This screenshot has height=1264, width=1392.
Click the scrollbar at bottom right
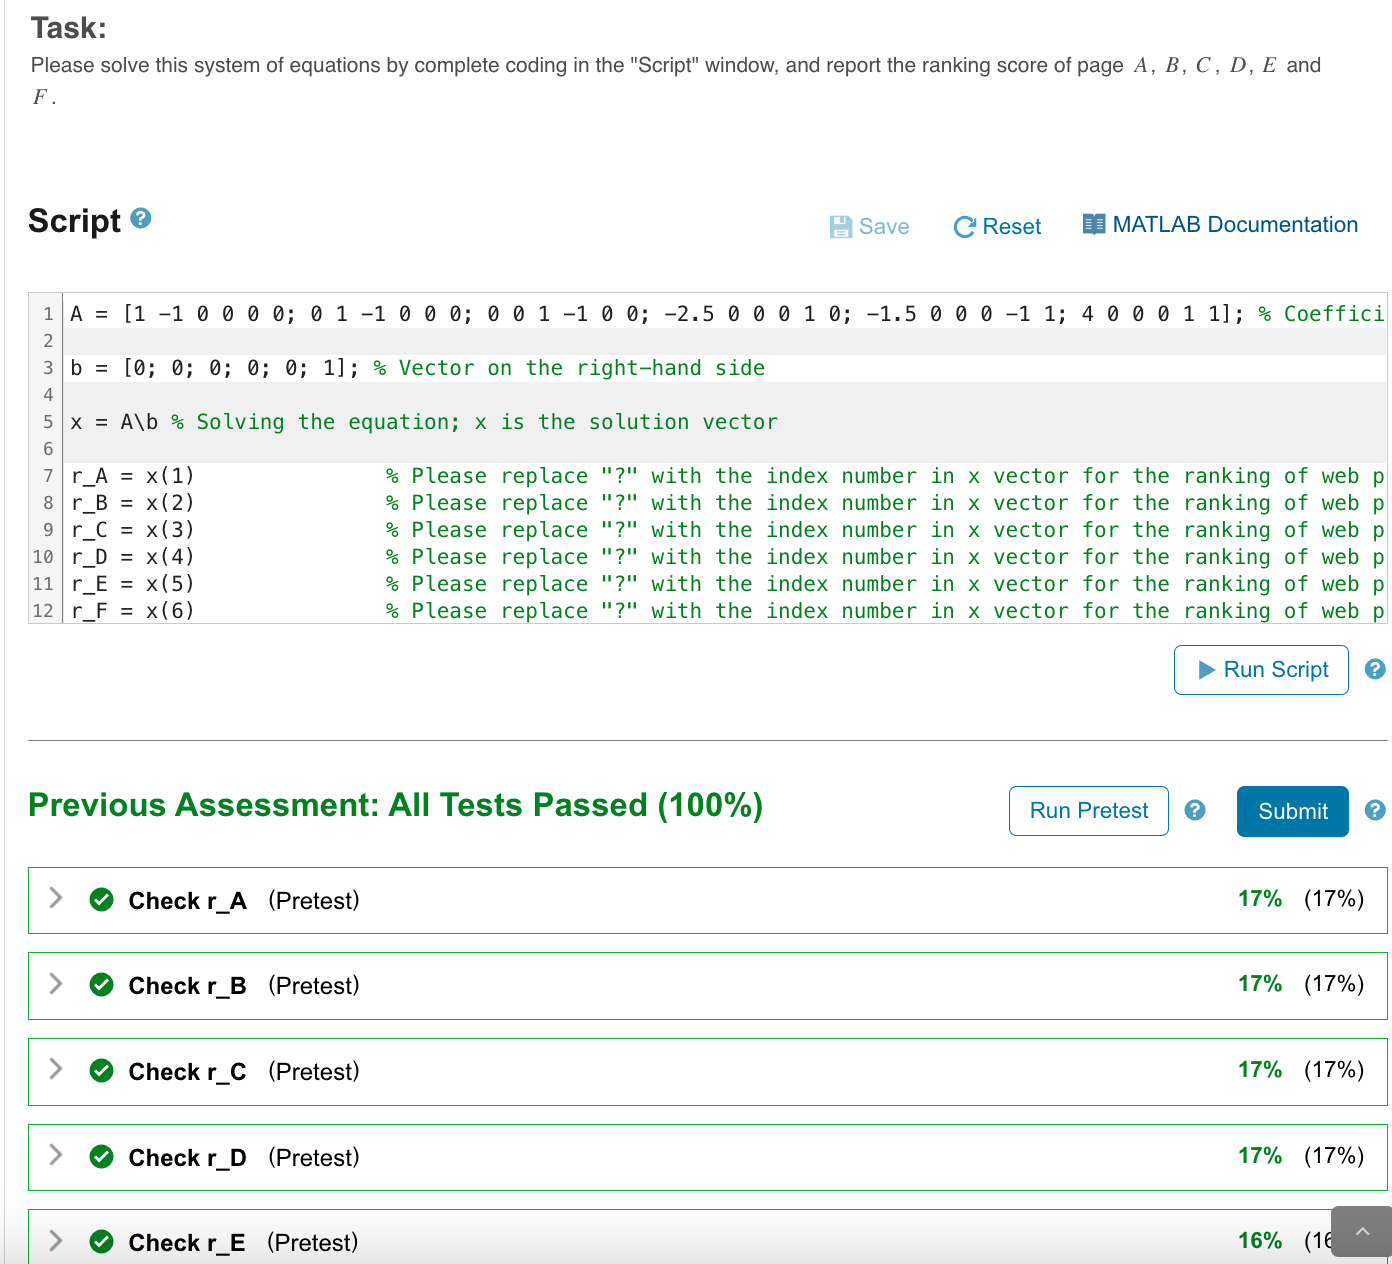(x=1360, y=1231)
